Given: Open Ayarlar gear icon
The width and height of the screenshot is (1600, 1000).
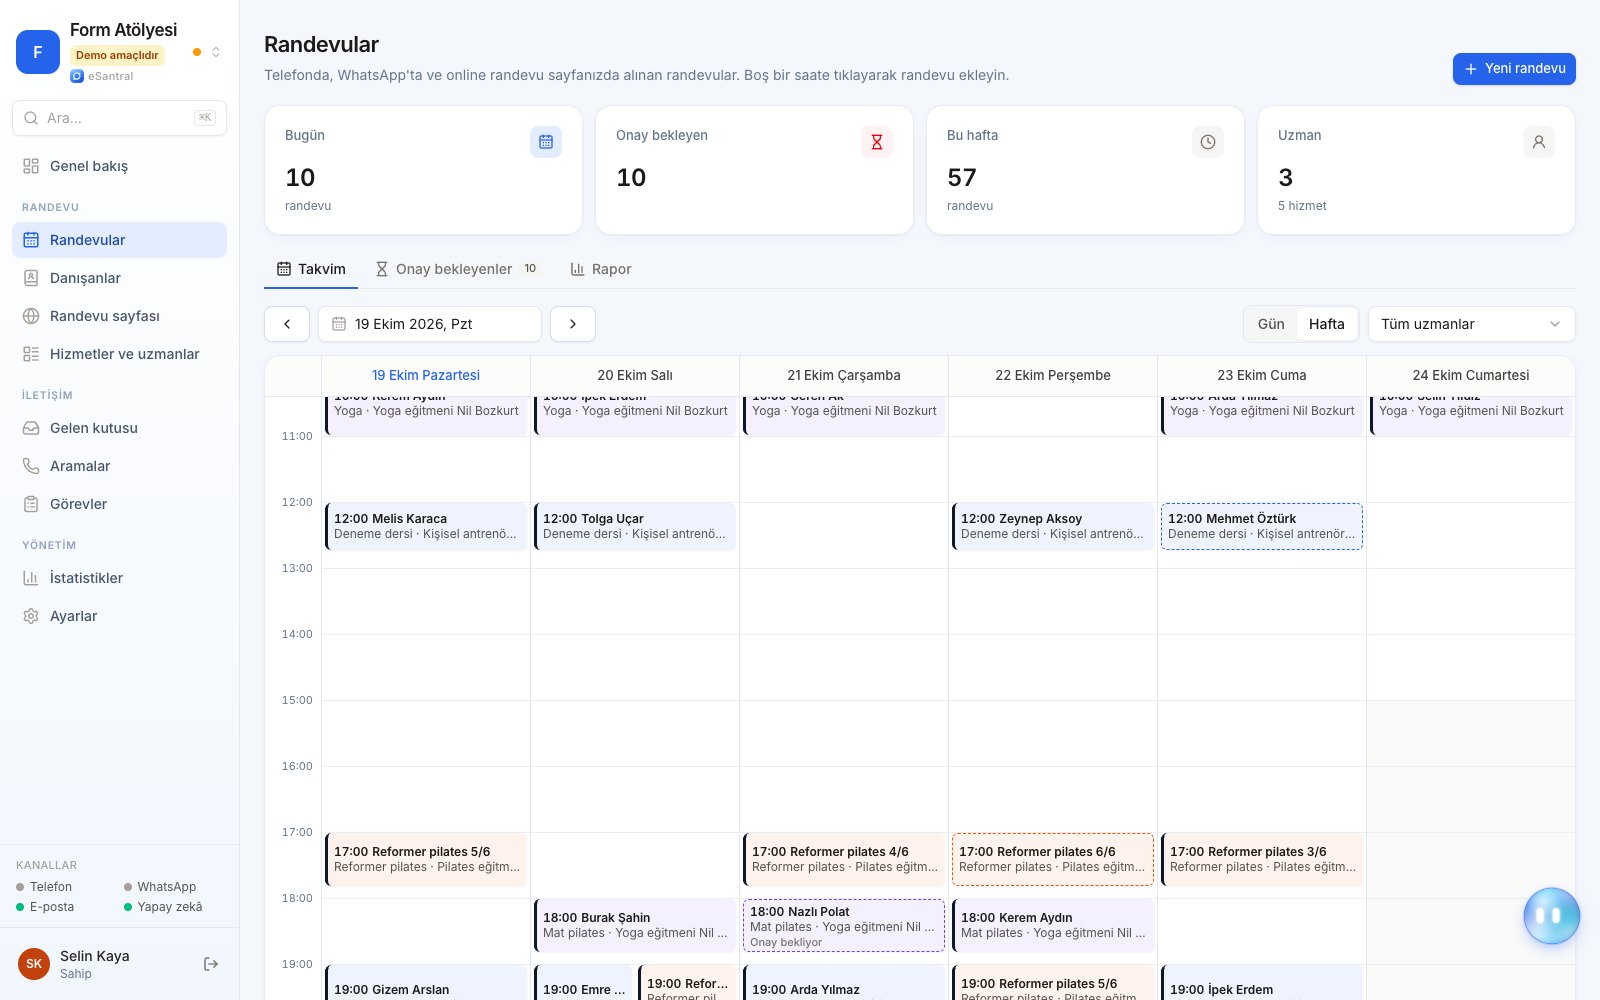Looking at the screenshot, I should click(x=31, y=616).
